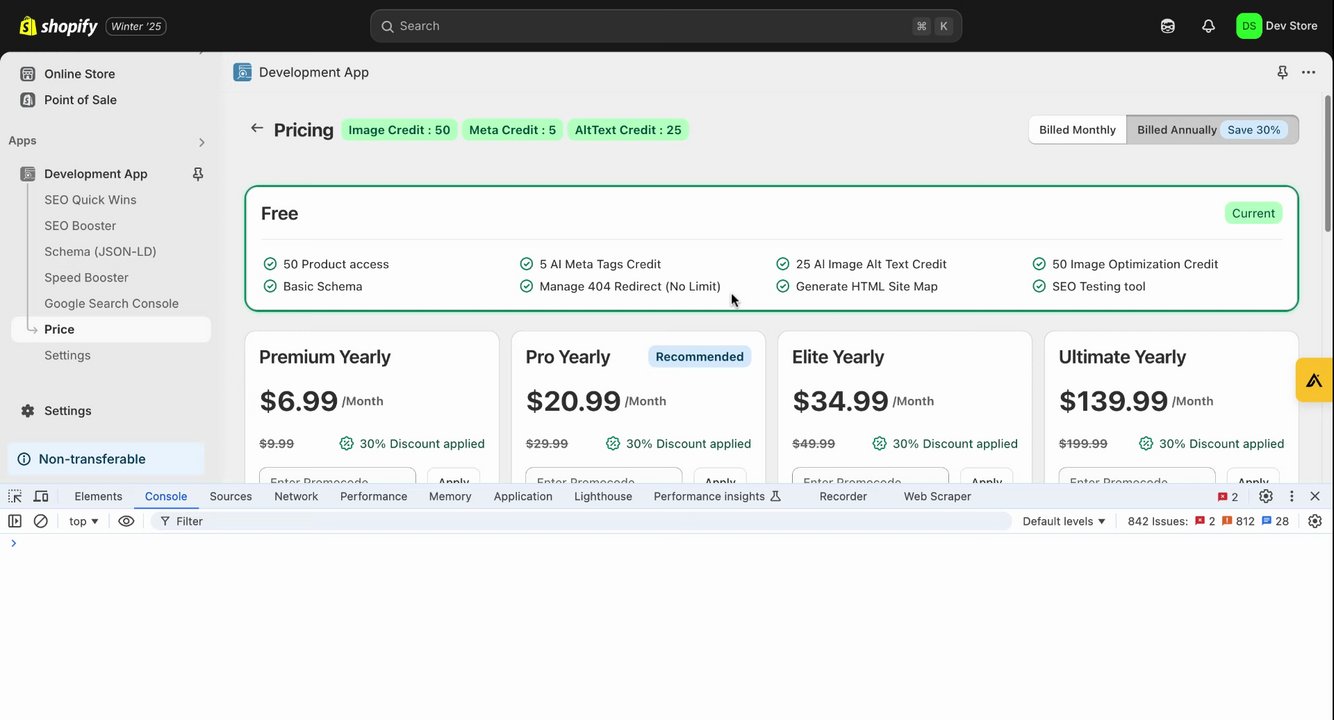The image size is (1334, 720).
Task: Open SEO Booster in the sidebar
Action: pyautogui.click(x=80, y=226)
